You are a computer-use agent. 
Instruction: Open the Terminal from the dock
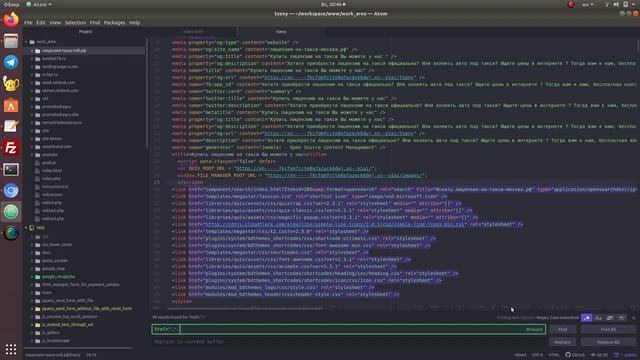coord(11,169)
